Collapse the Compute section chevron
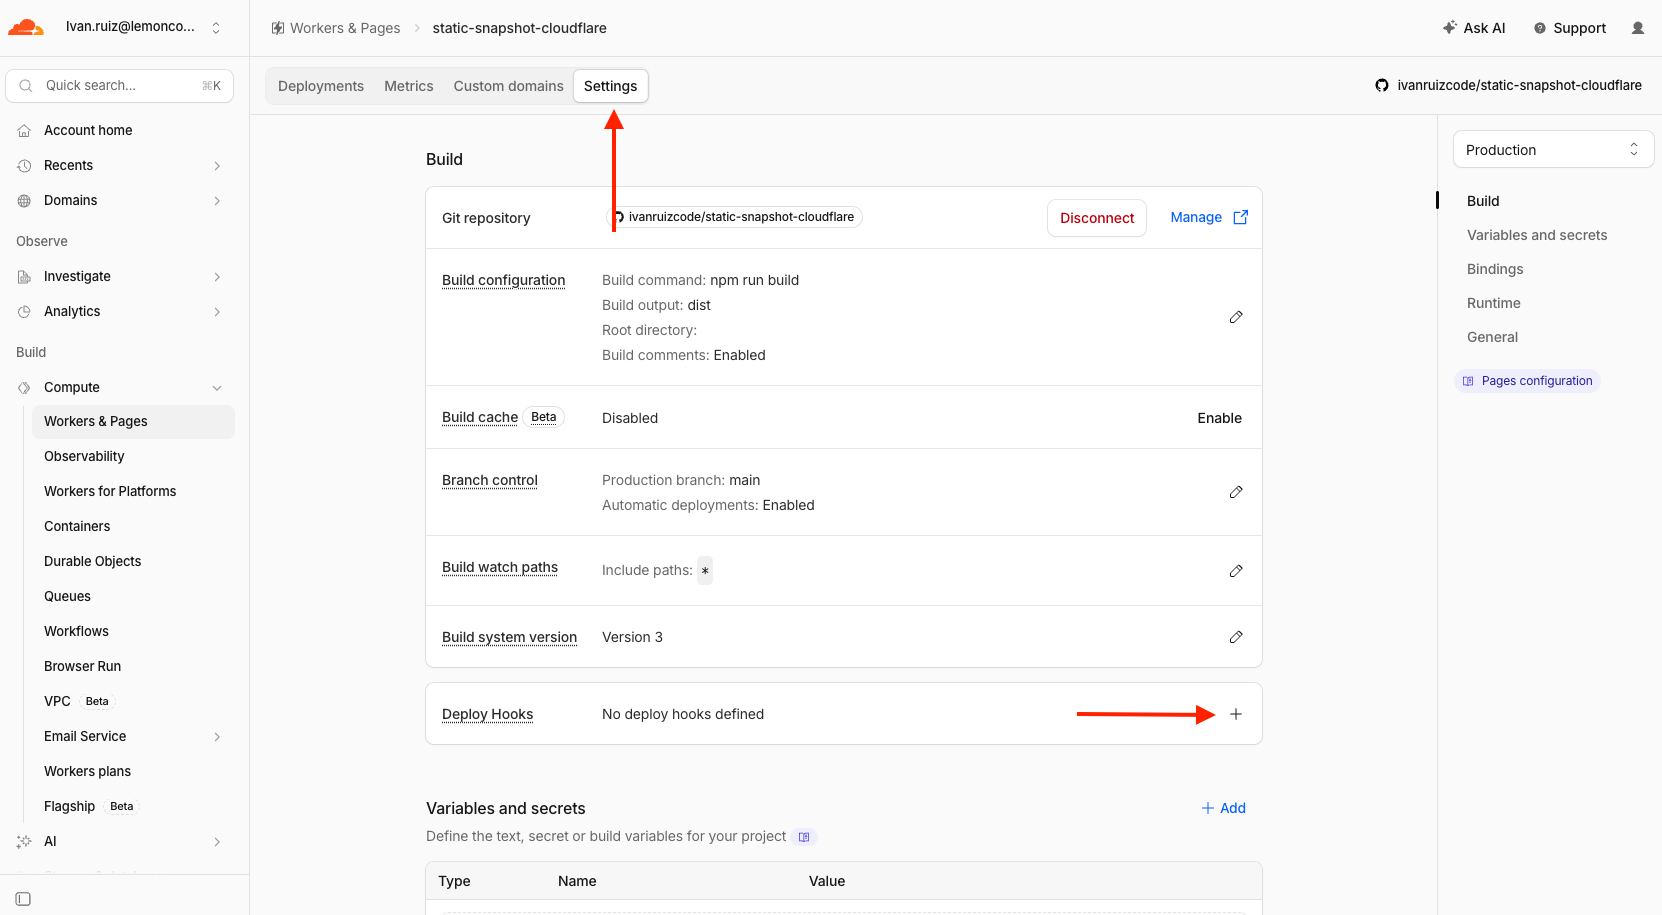This screenshot has height=915, width=1662. click(217, 388)
